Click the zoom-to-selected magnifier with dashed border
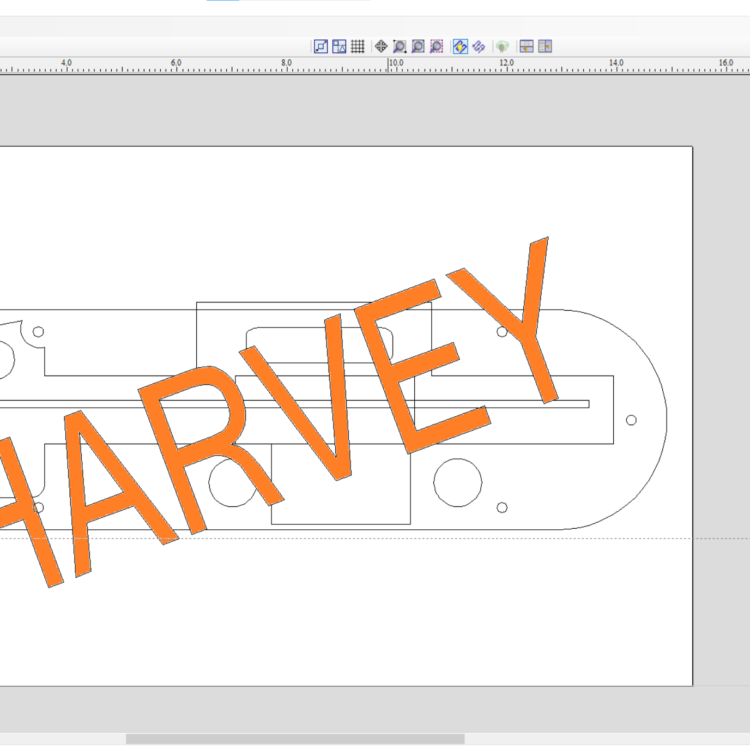750x750 pixels. pos(436,46)
